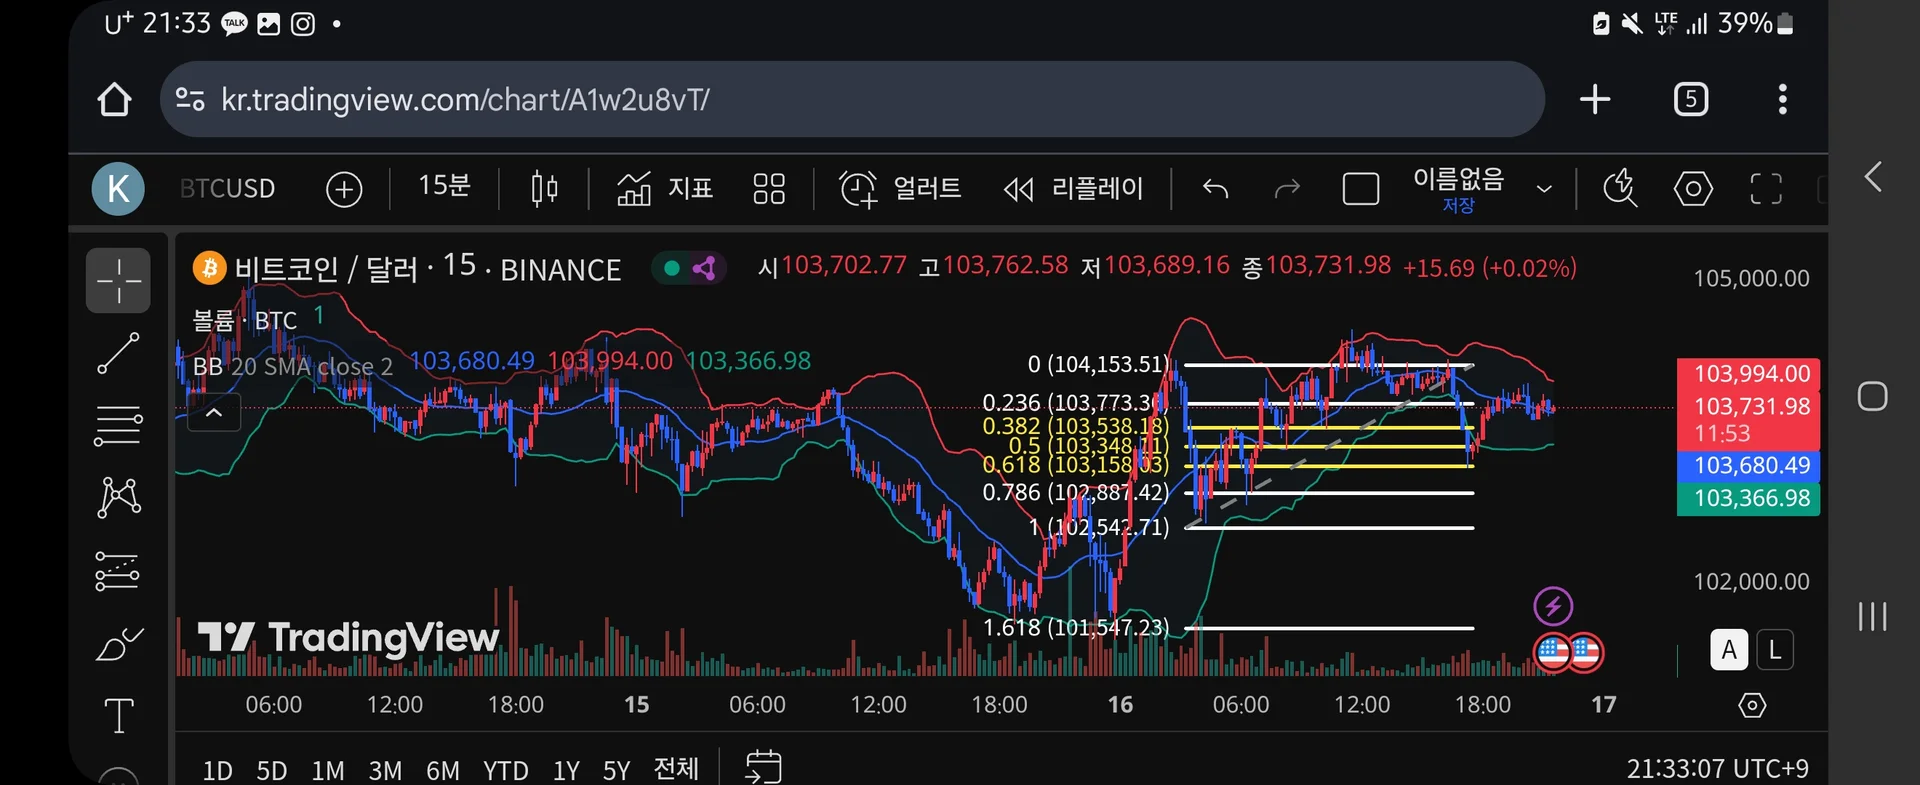
Task: Open quick search tool
Action: pyautogui.click(x=1620, y=189)
